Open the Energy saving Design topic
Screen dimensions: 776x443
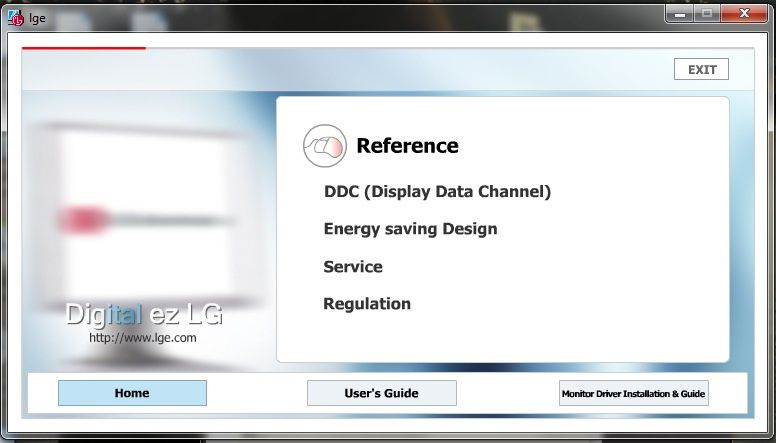pos(410,229)
